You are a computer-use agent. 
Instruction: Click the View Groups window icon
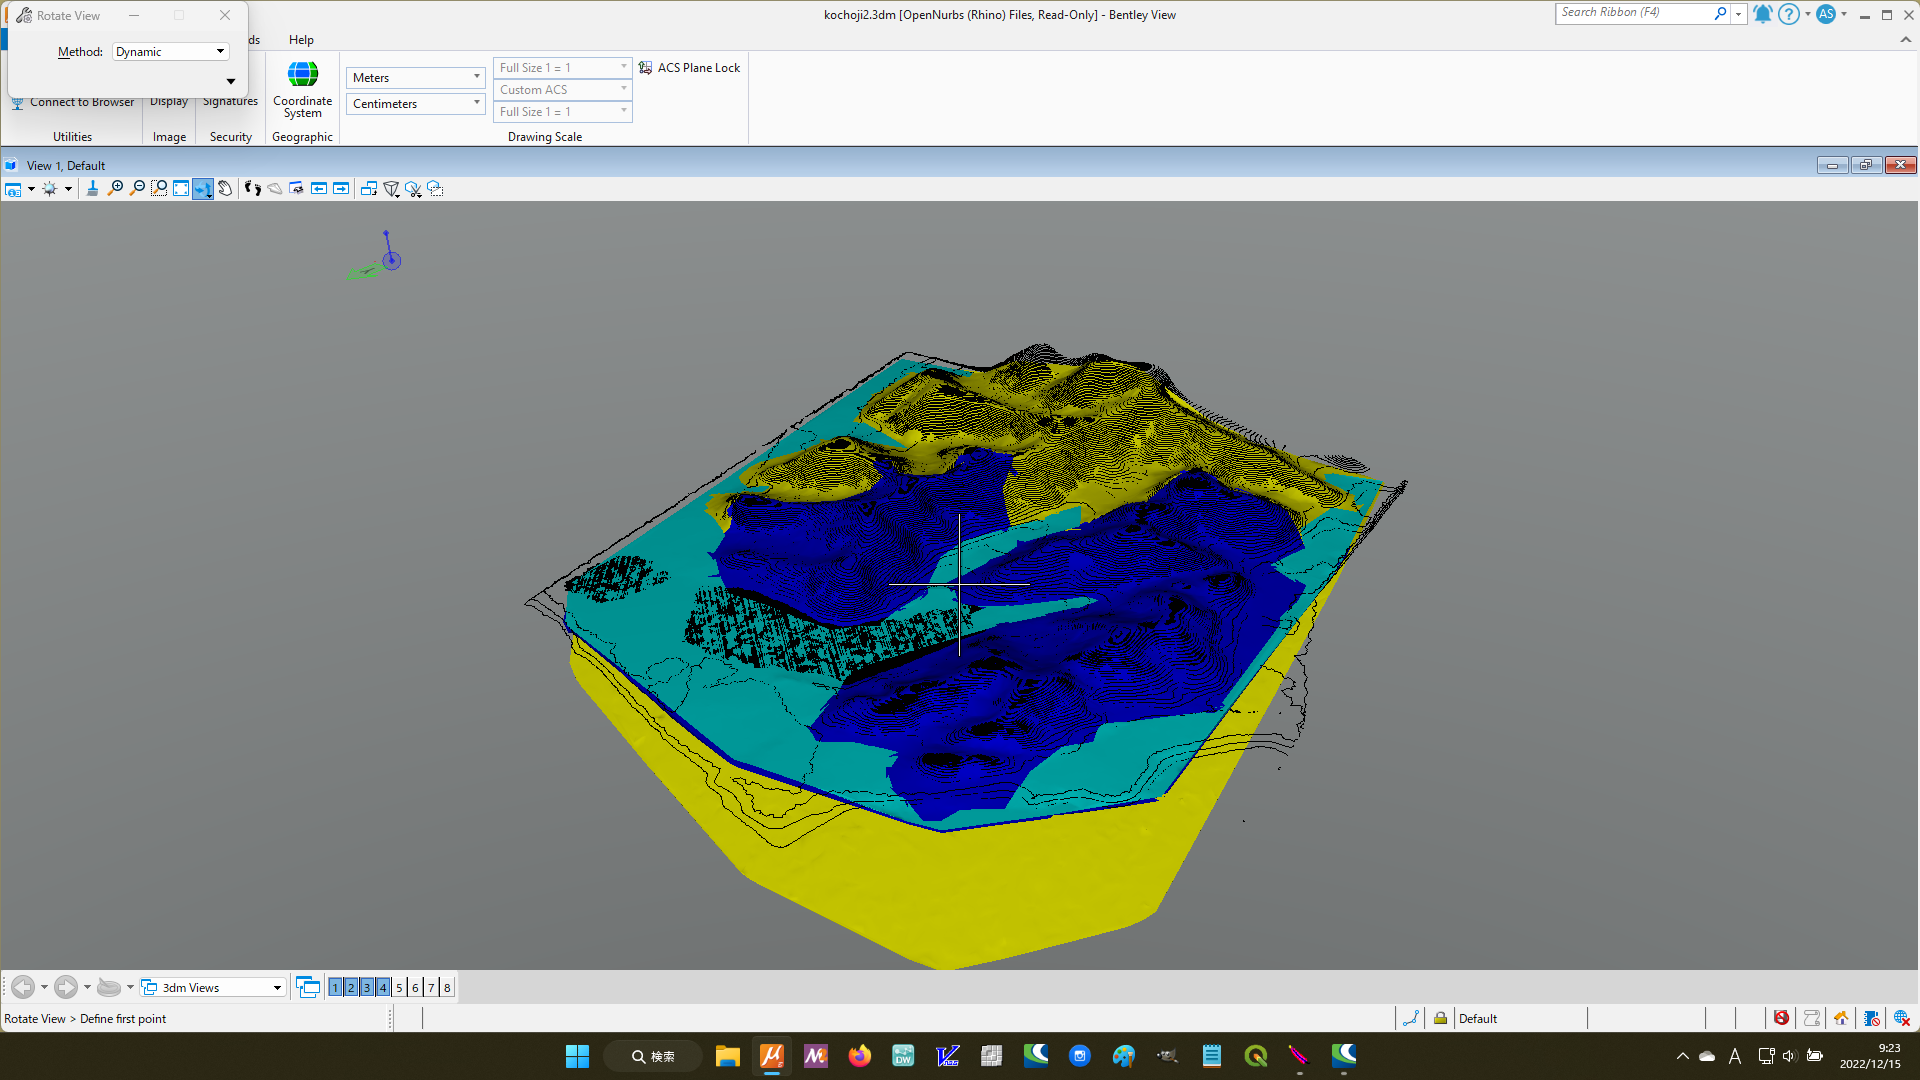coord(308,988)
